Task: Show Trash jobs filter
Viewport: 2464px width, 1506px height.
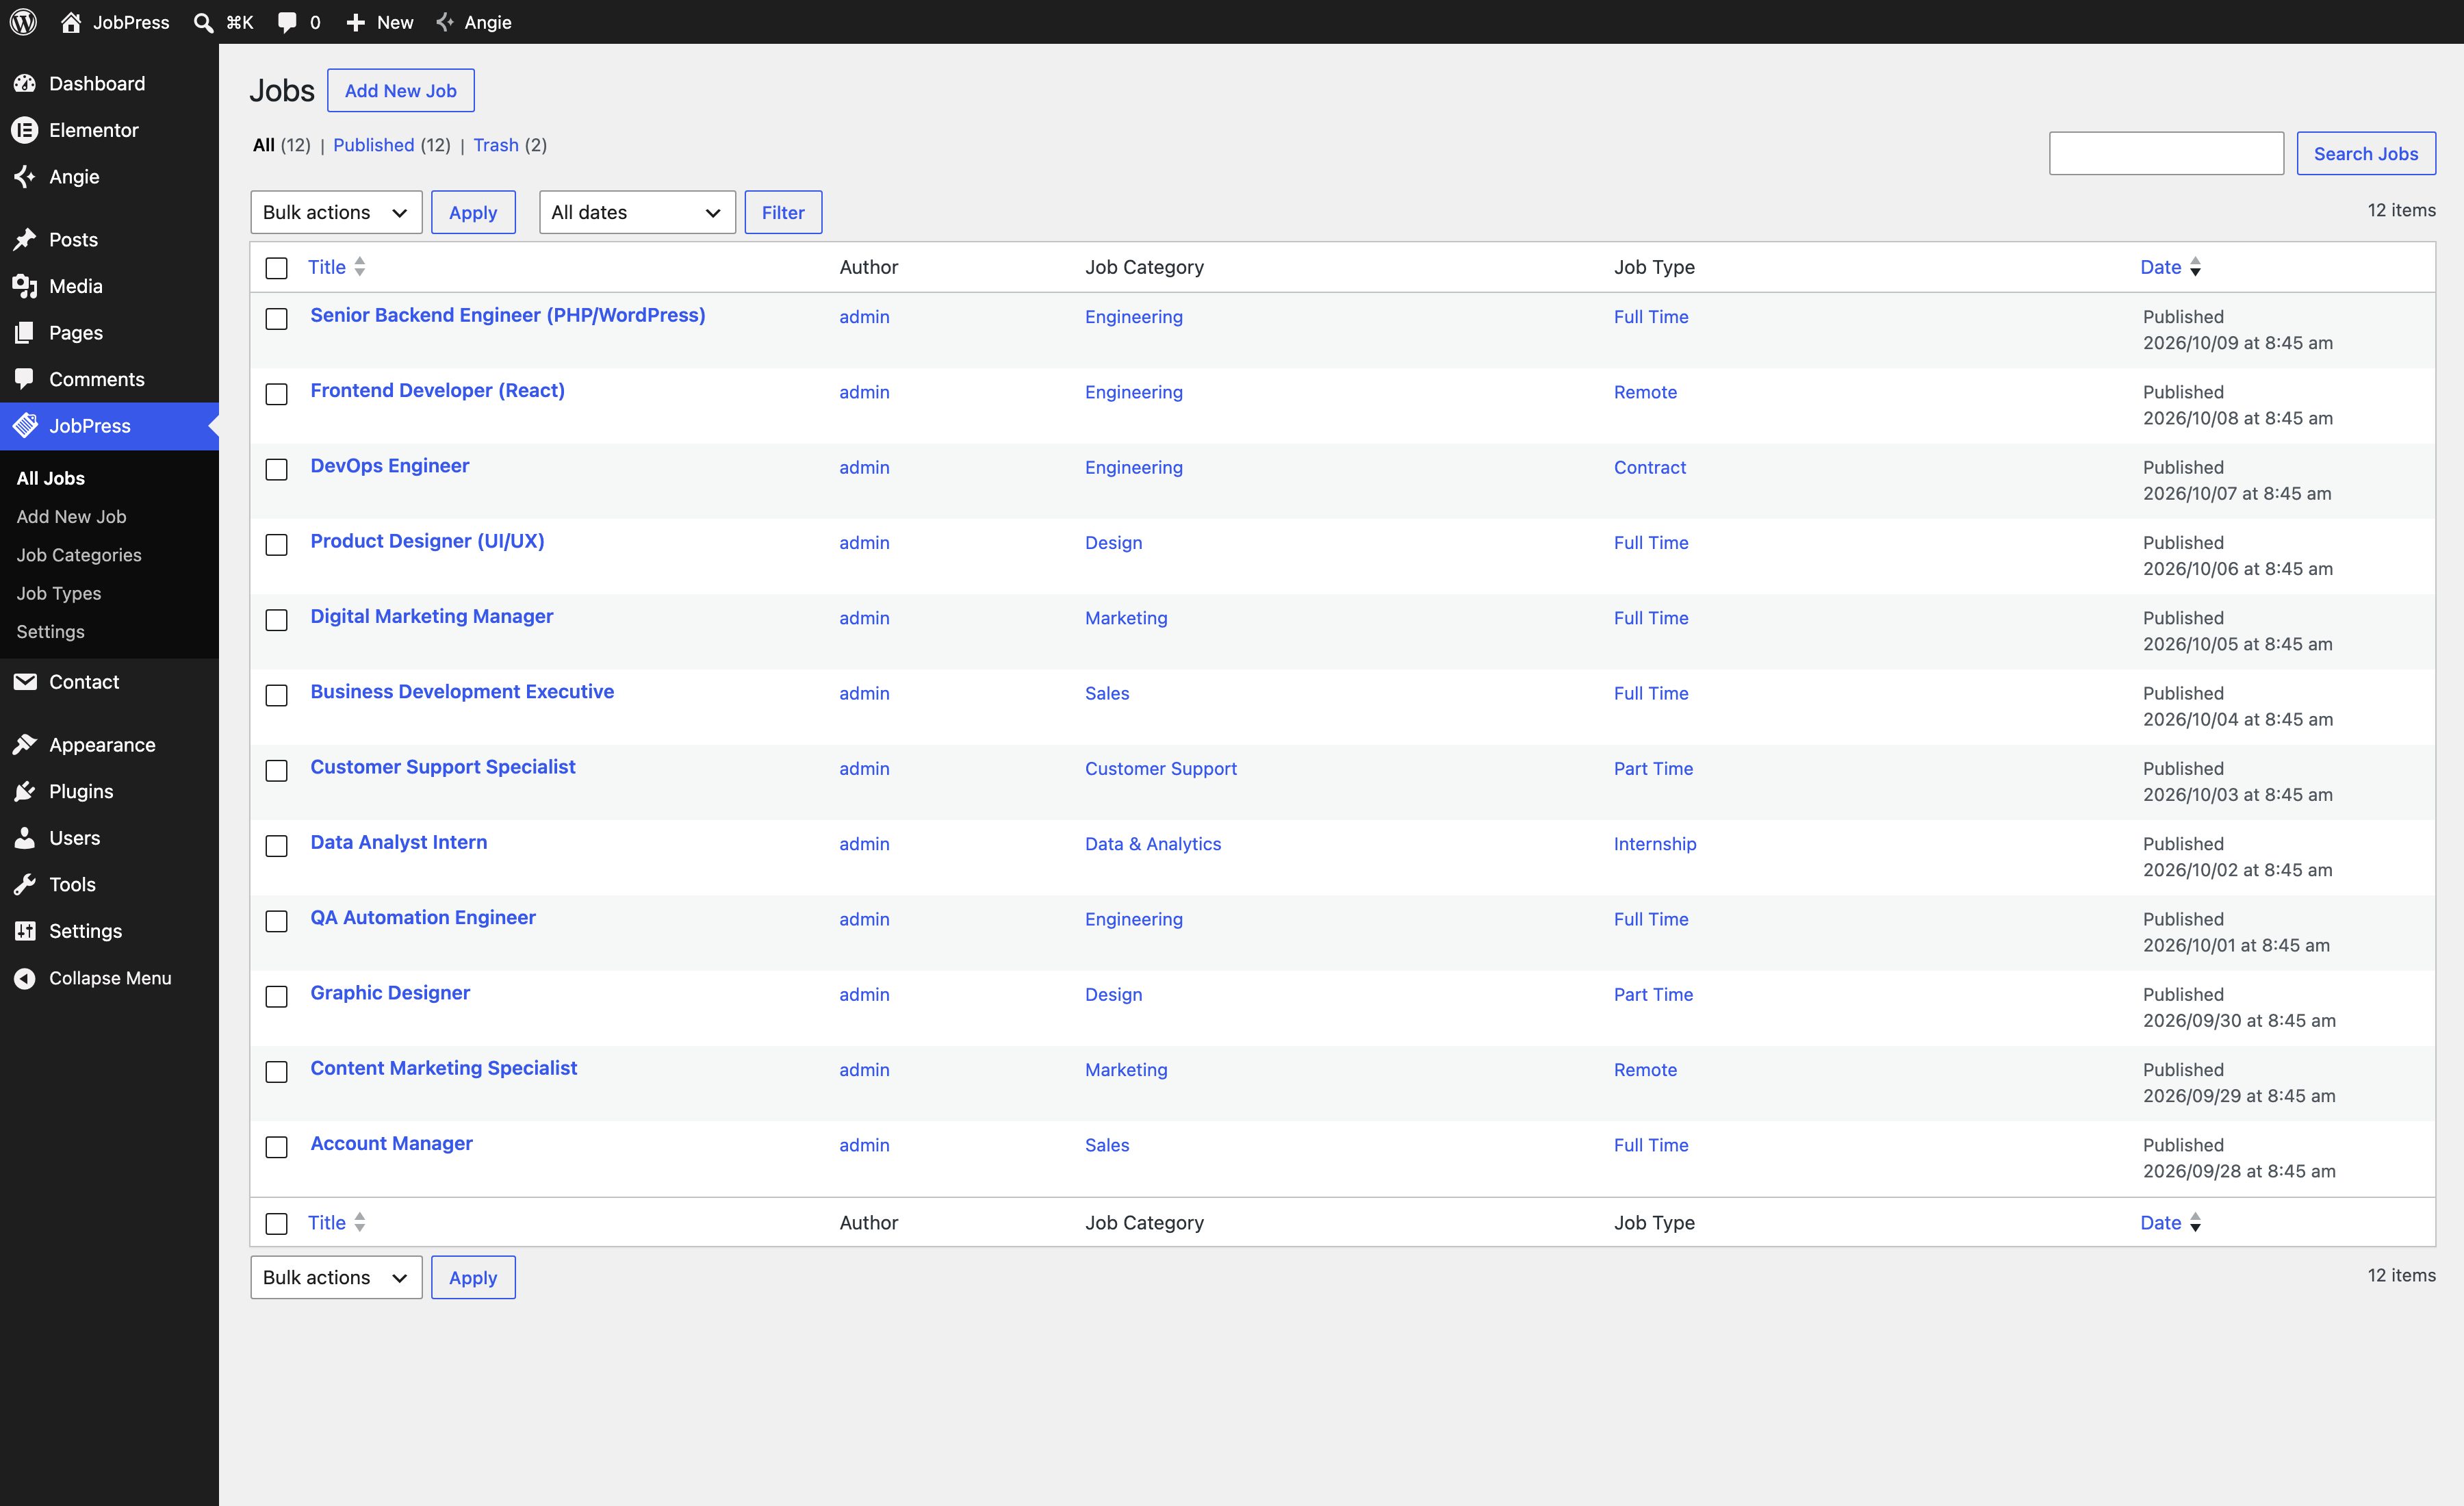Action: (496, 145)
